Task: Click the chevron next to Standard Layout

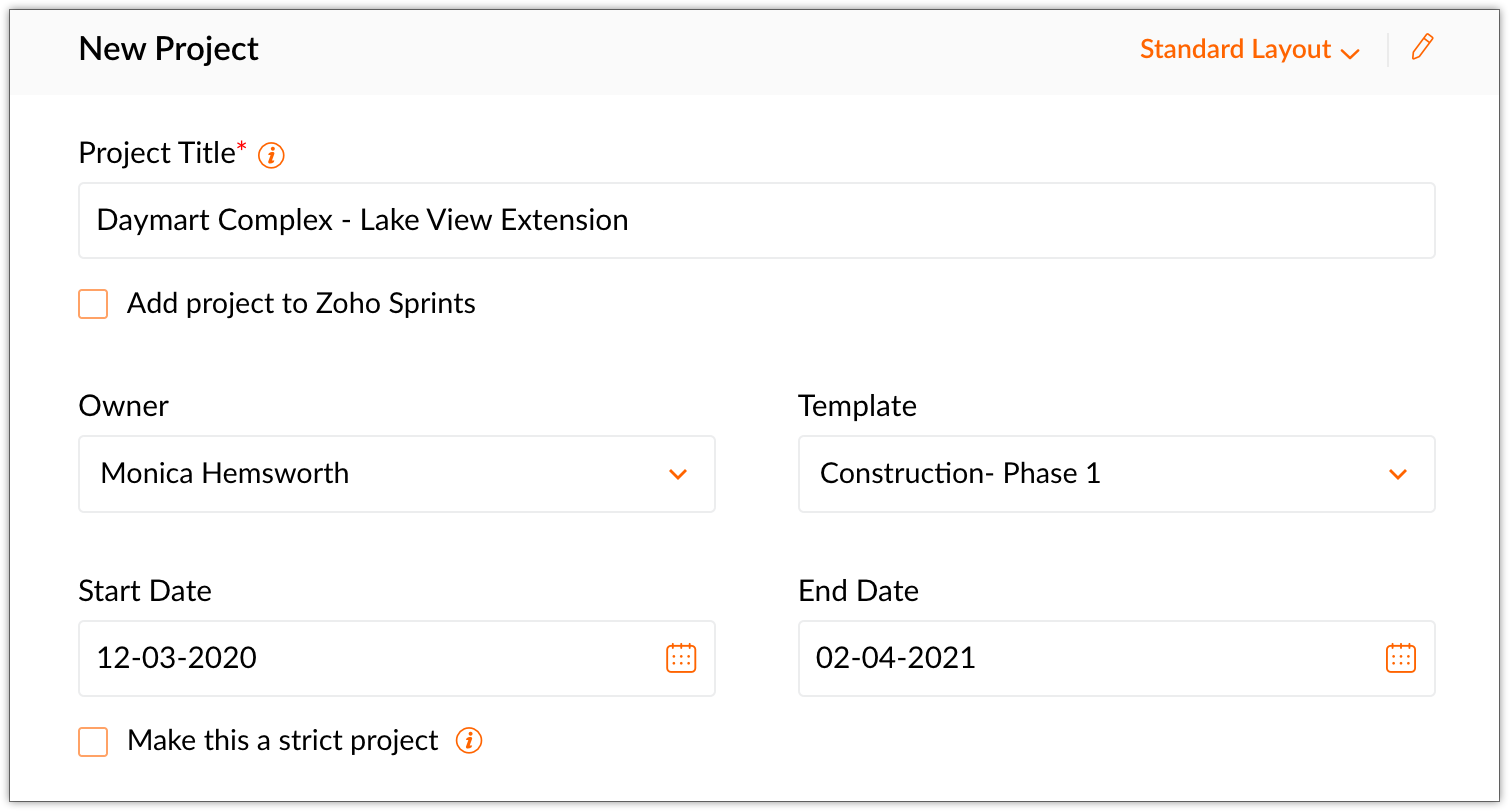Action: pyautogui.click(x=1350, y=53)
